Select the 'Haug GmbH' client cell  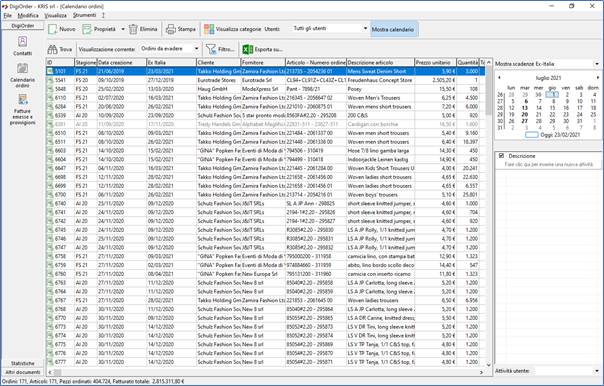click(218, 89)
